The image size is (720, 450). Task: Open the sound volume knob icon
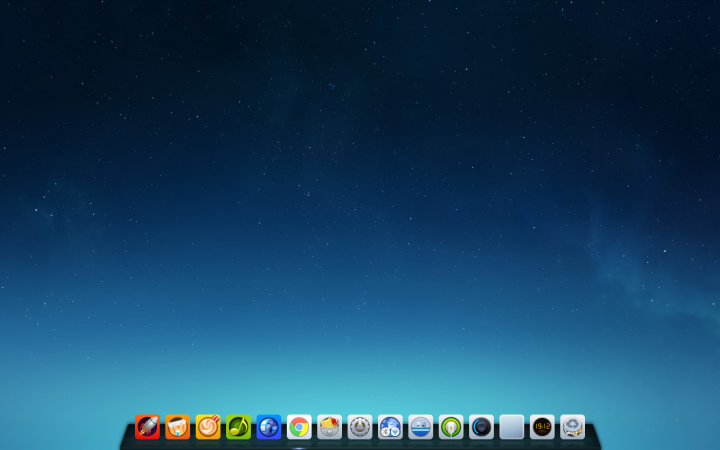pyautogui.click(x=481, y=427)
